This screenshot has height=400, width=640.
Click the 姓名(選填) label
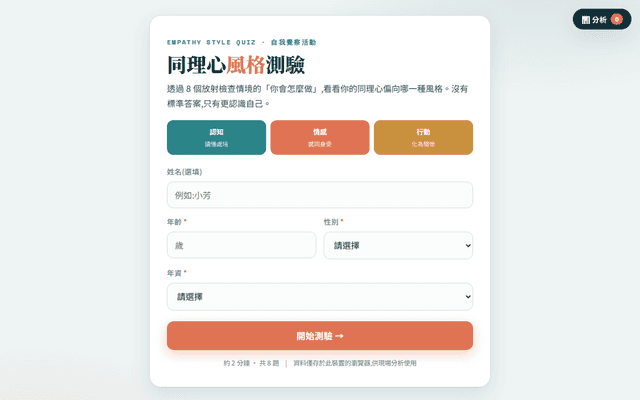pyautogui.click(x=184, y=172)
